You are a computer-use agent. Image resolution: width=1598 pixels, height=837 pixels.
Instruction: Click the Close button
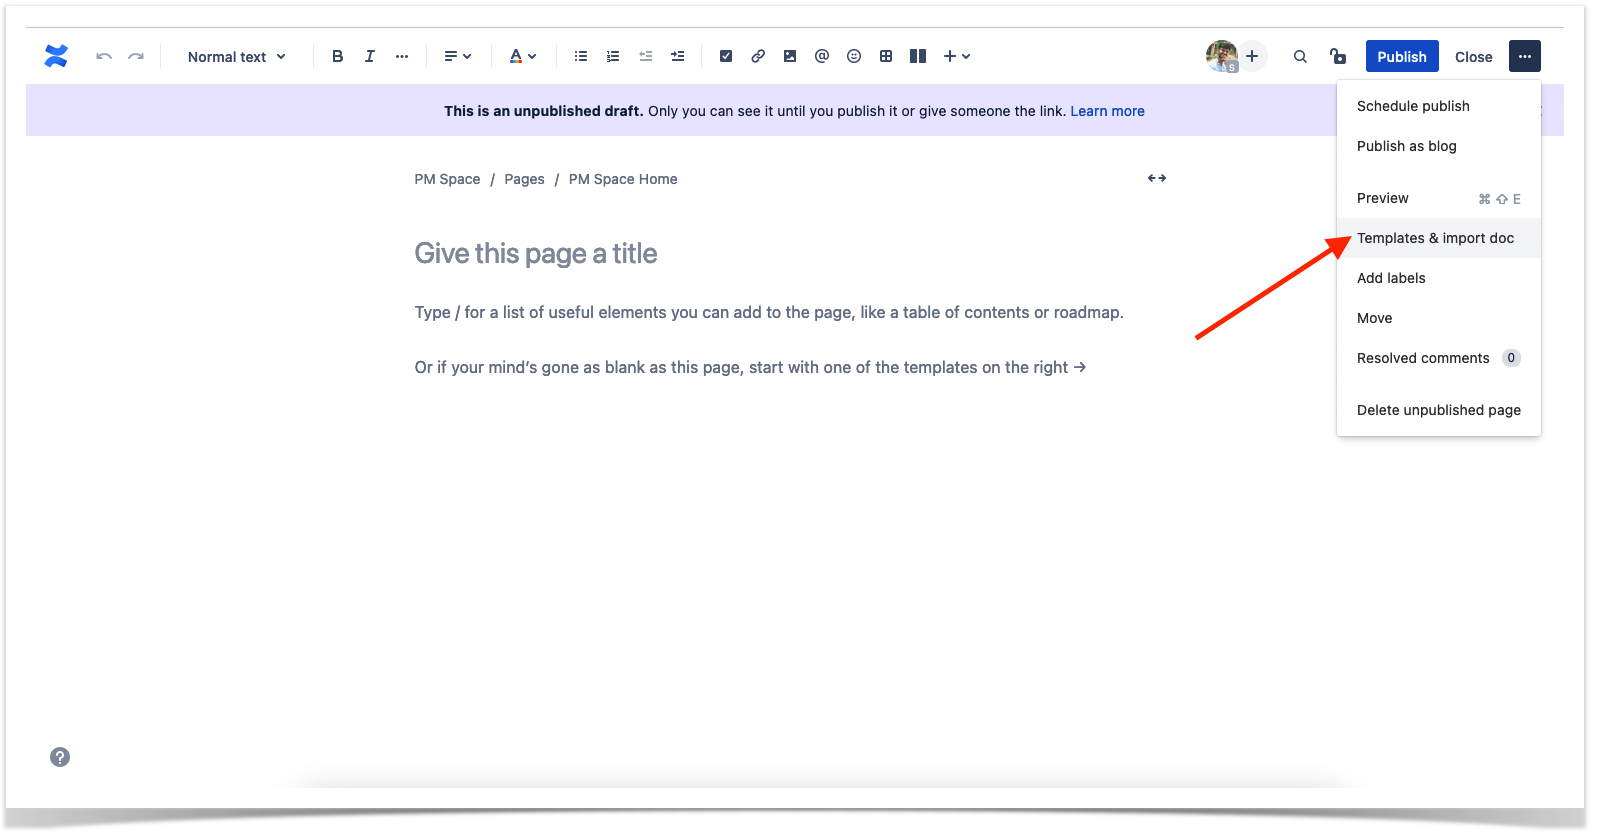(1474, 57)
